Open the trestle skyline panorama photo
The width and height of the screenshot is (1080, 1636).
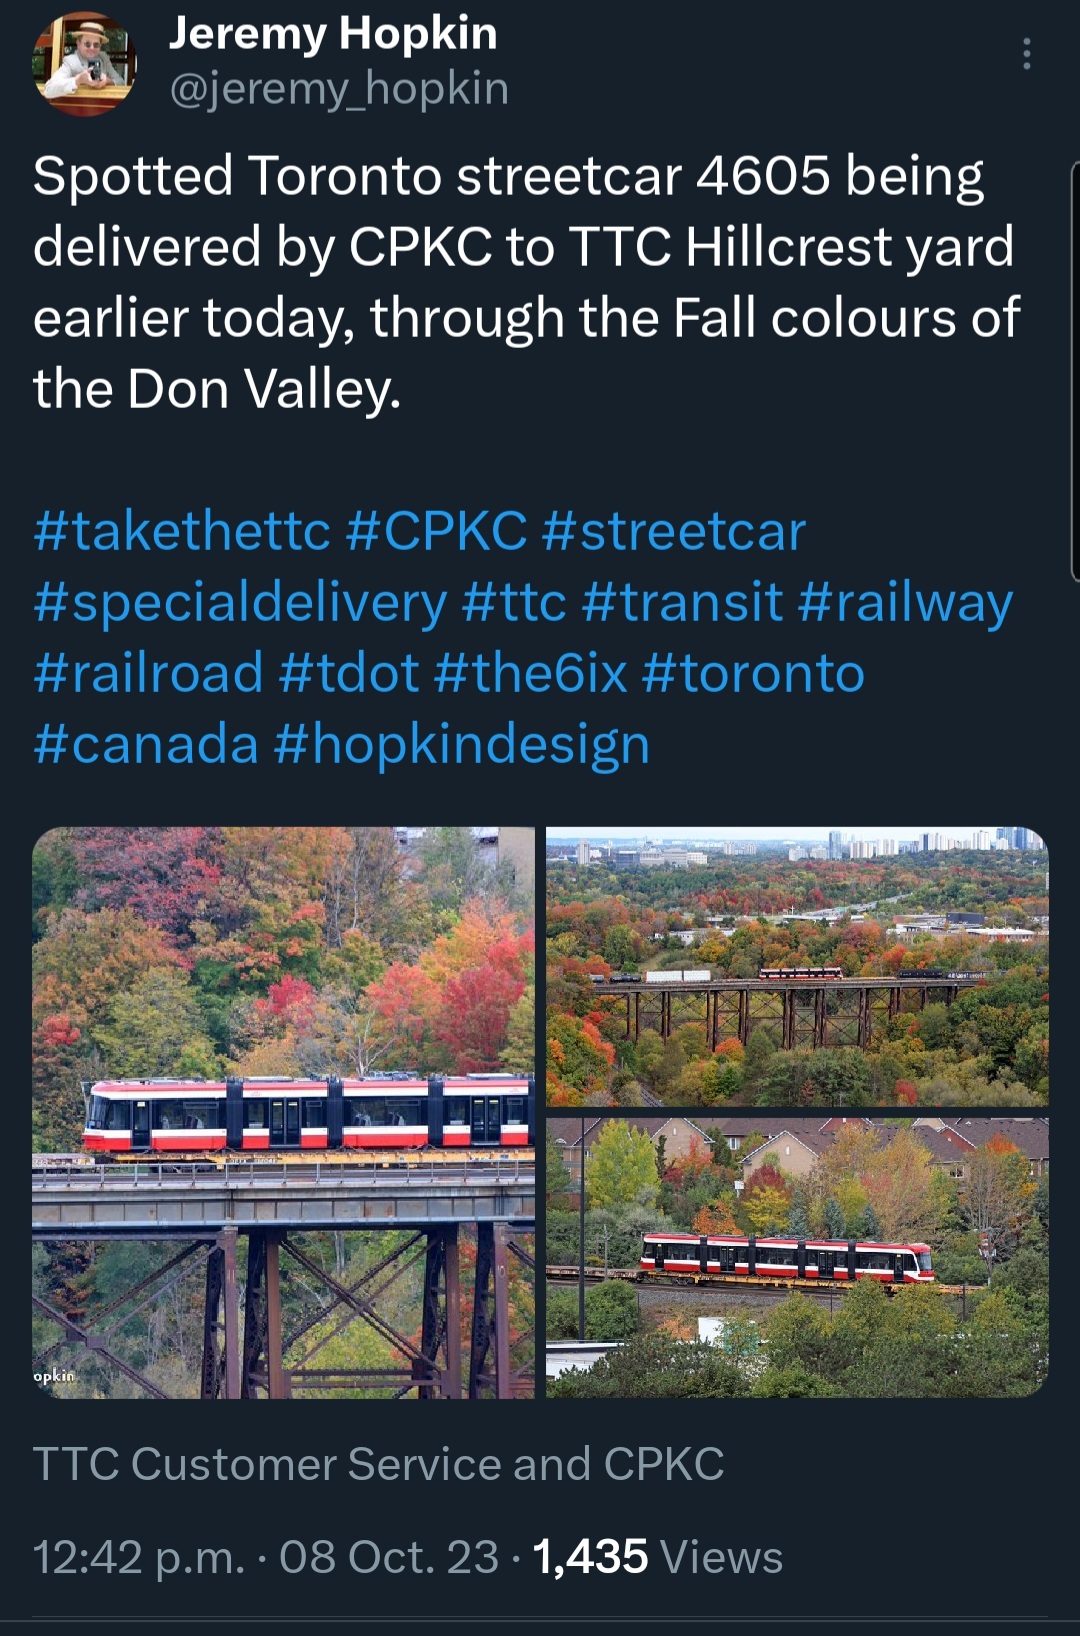(x=797, y=966)
